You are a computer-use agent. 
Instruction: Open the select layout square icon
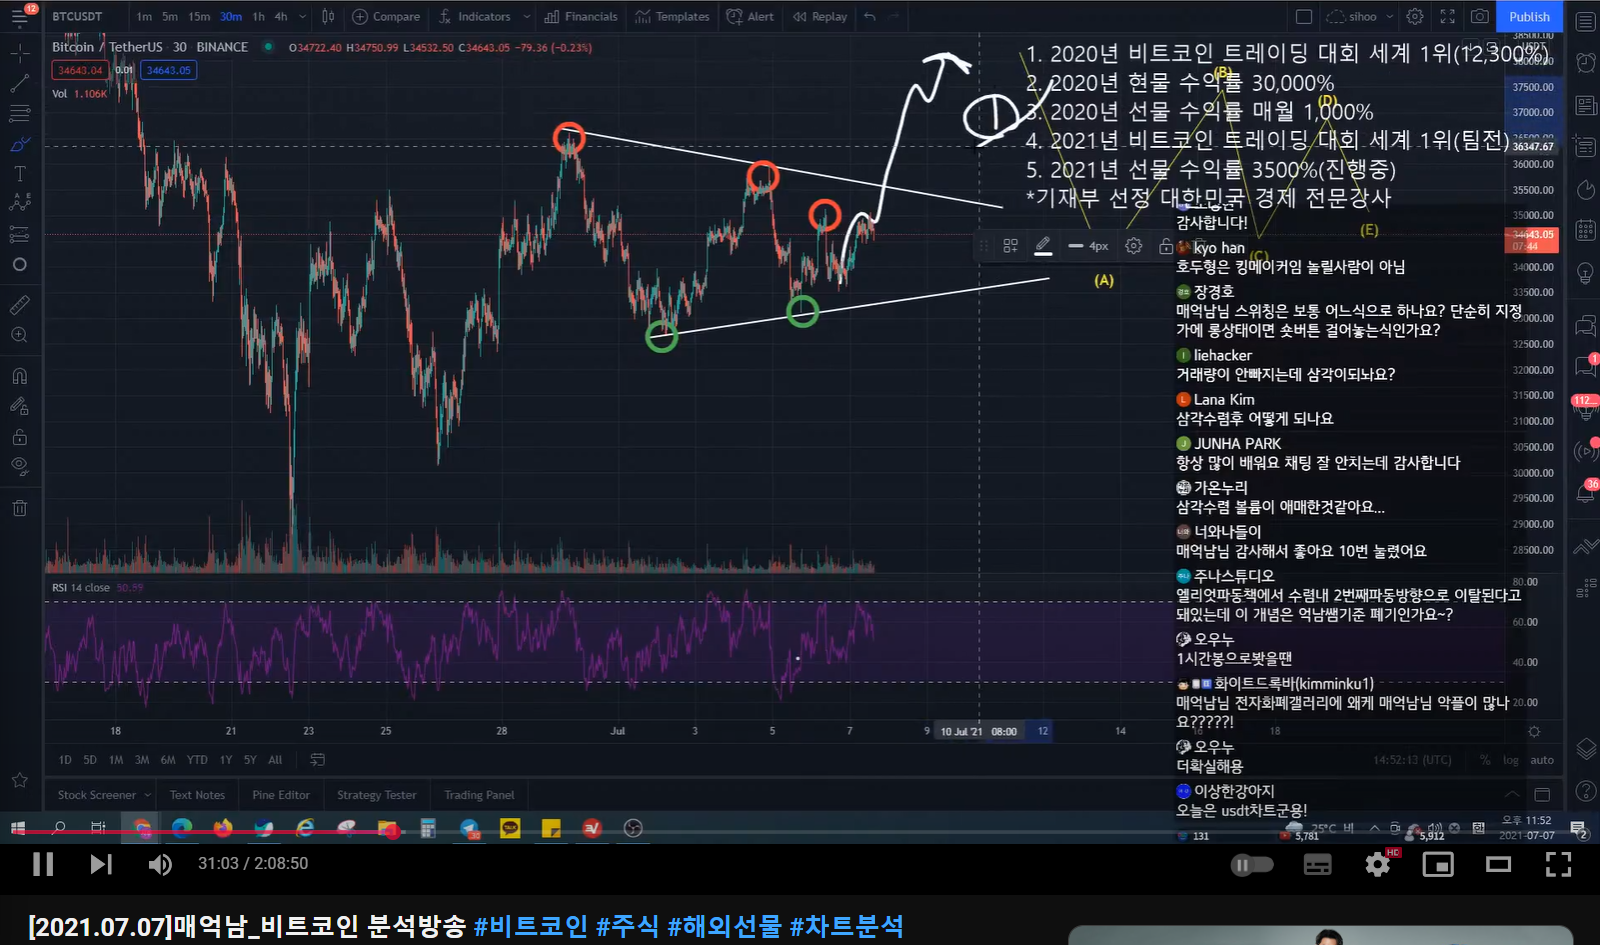[1304, 17]
